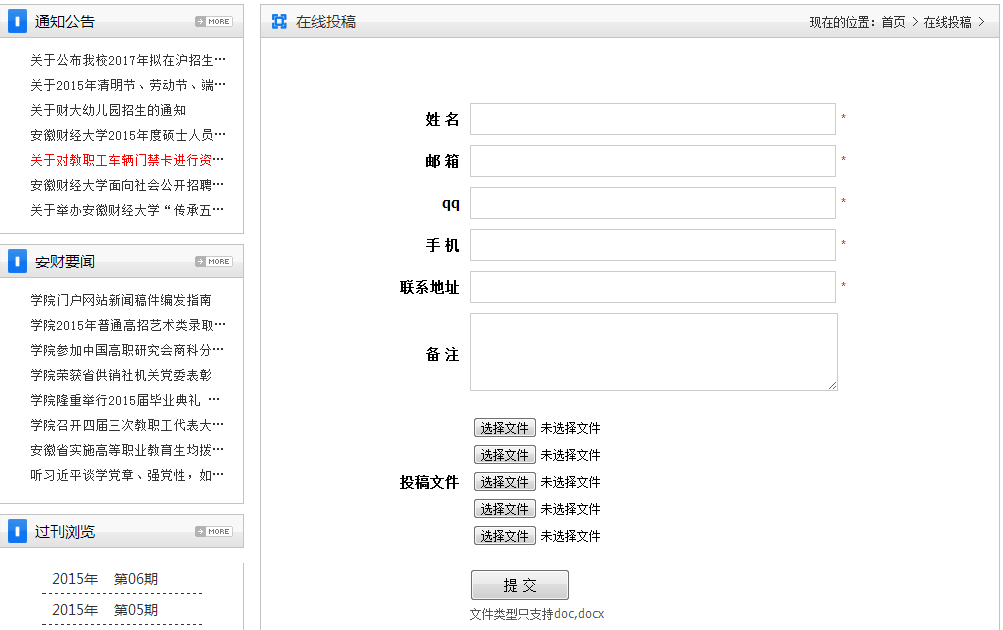Click the second 选择文件 button
Screen dimensions: 1003x630
pyautogui.click(x=504, y=455)
